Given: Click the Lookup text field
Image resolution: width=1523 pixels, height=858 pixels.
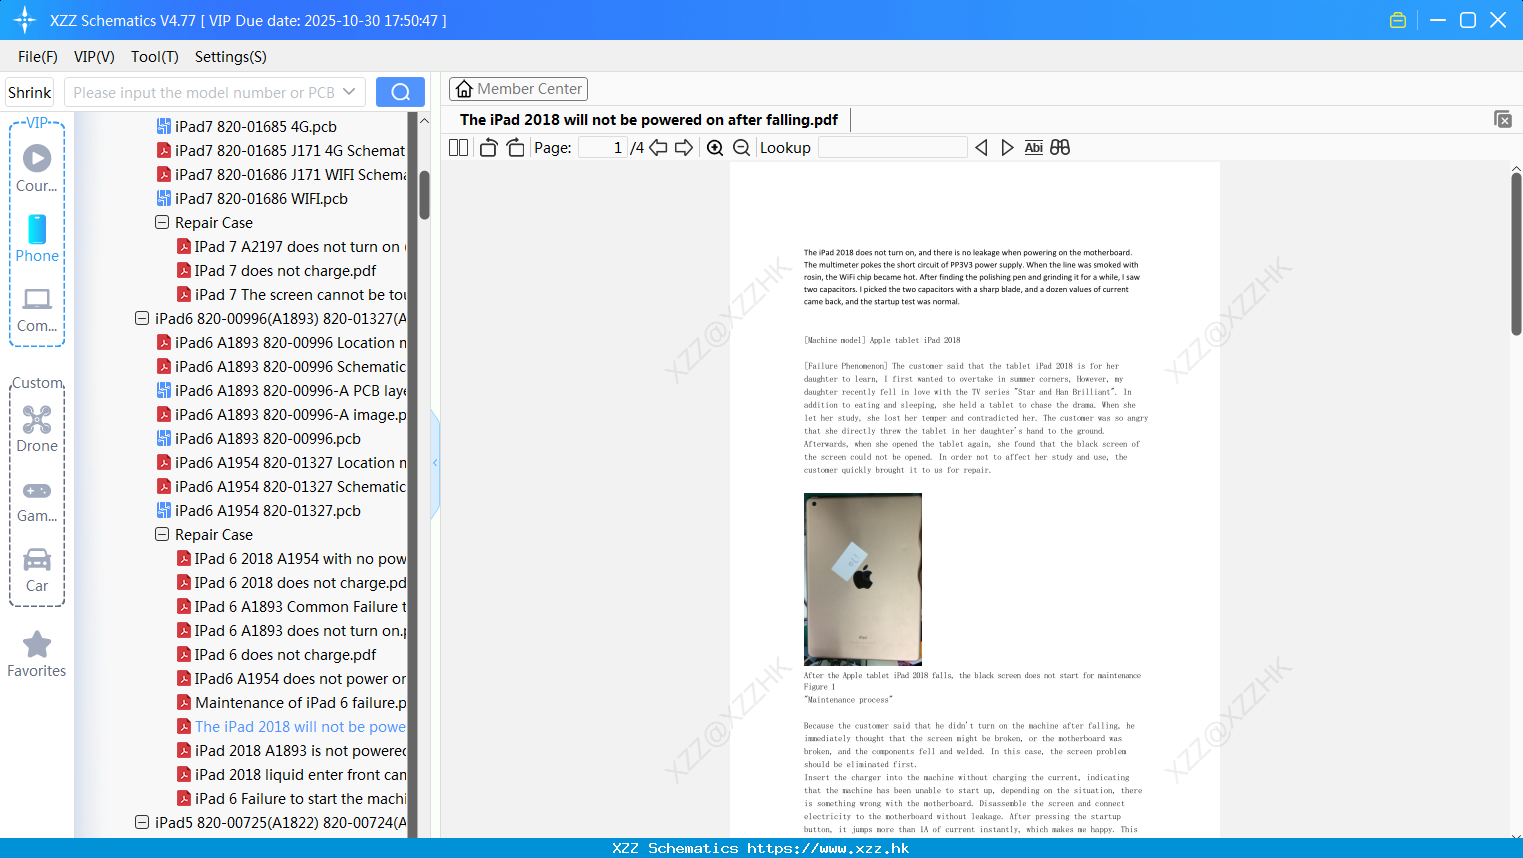Looking at the screenshot, I should (x=893, y=147).
